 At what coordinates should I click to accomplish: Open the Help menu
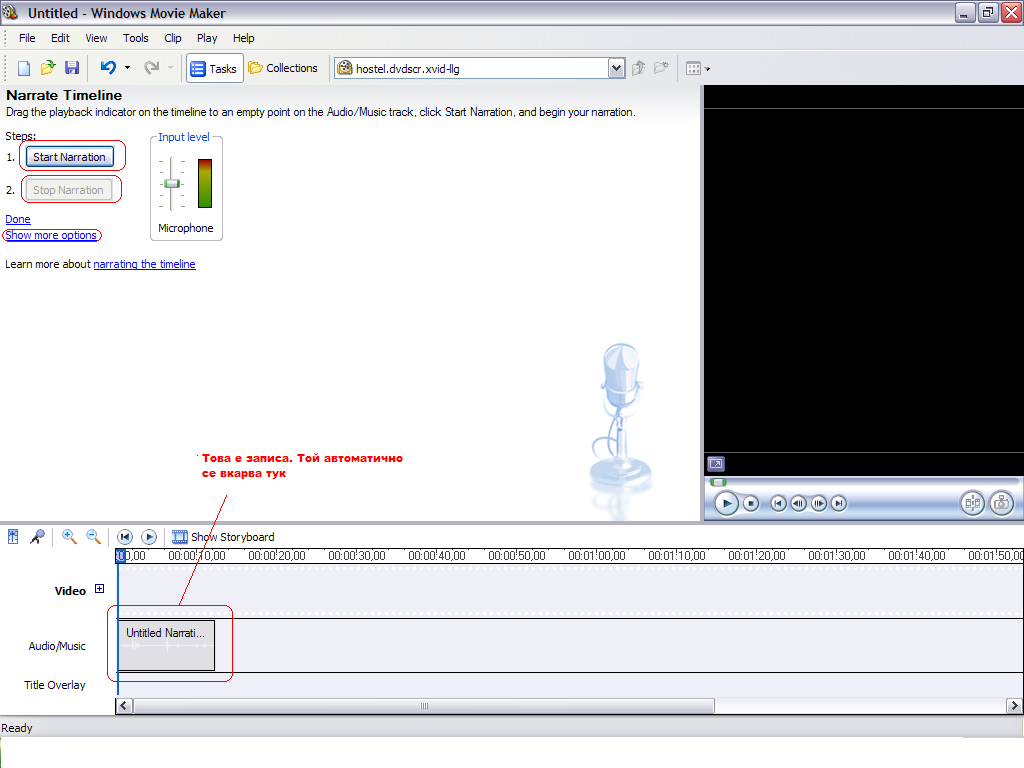pos(244,38)
